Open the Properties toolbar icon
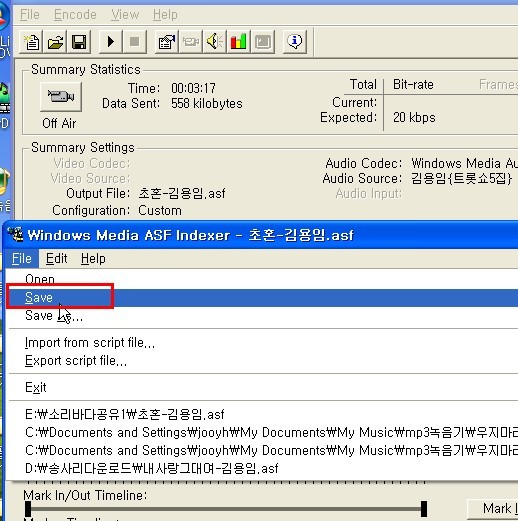The image size is (518, 521). click(167, 42)
